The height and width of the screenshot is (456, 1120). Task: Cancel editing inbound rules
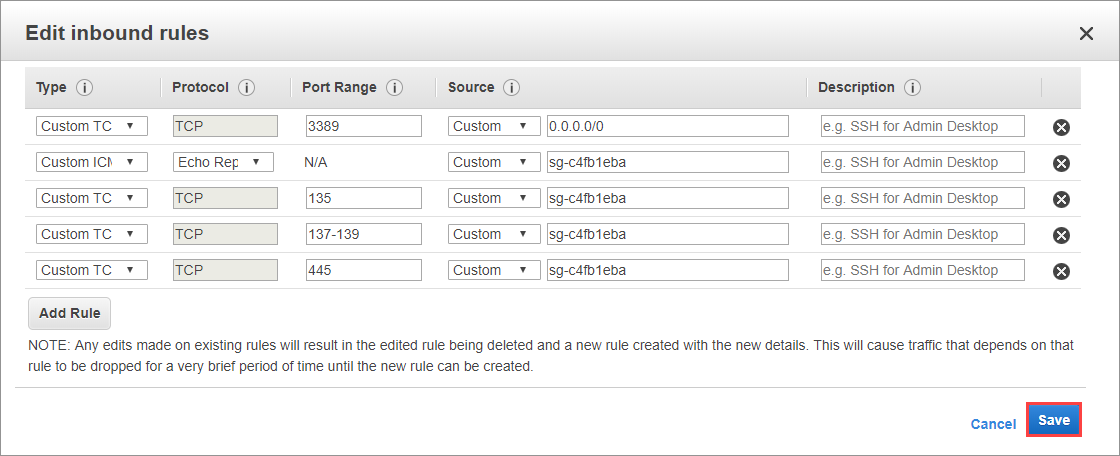[993, 424]
